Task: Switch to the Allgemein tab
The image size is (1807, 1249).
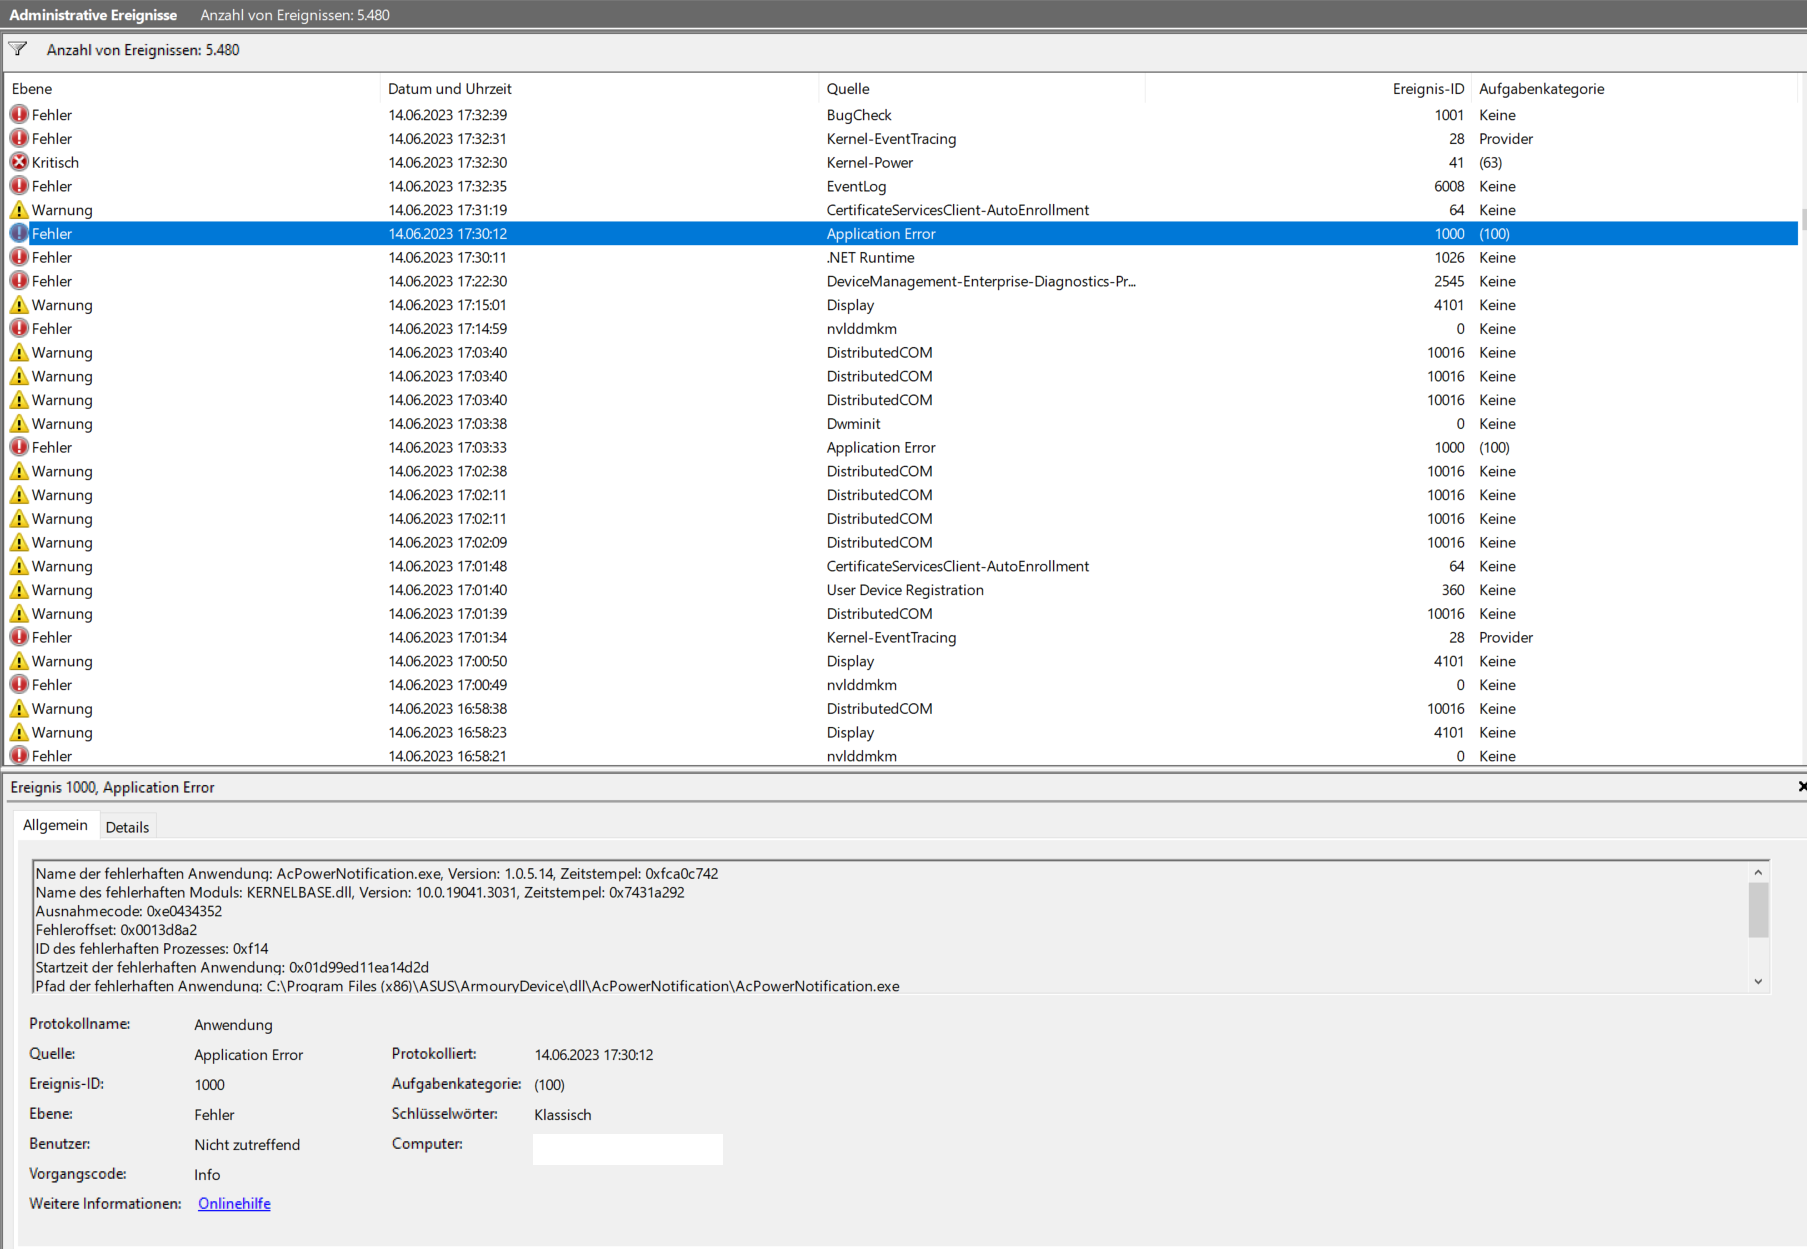Action: point(56,825)
